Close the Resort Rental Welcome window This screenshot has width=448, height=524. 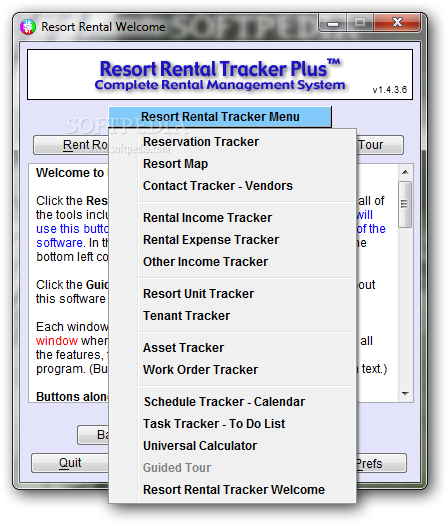(397, 23)
